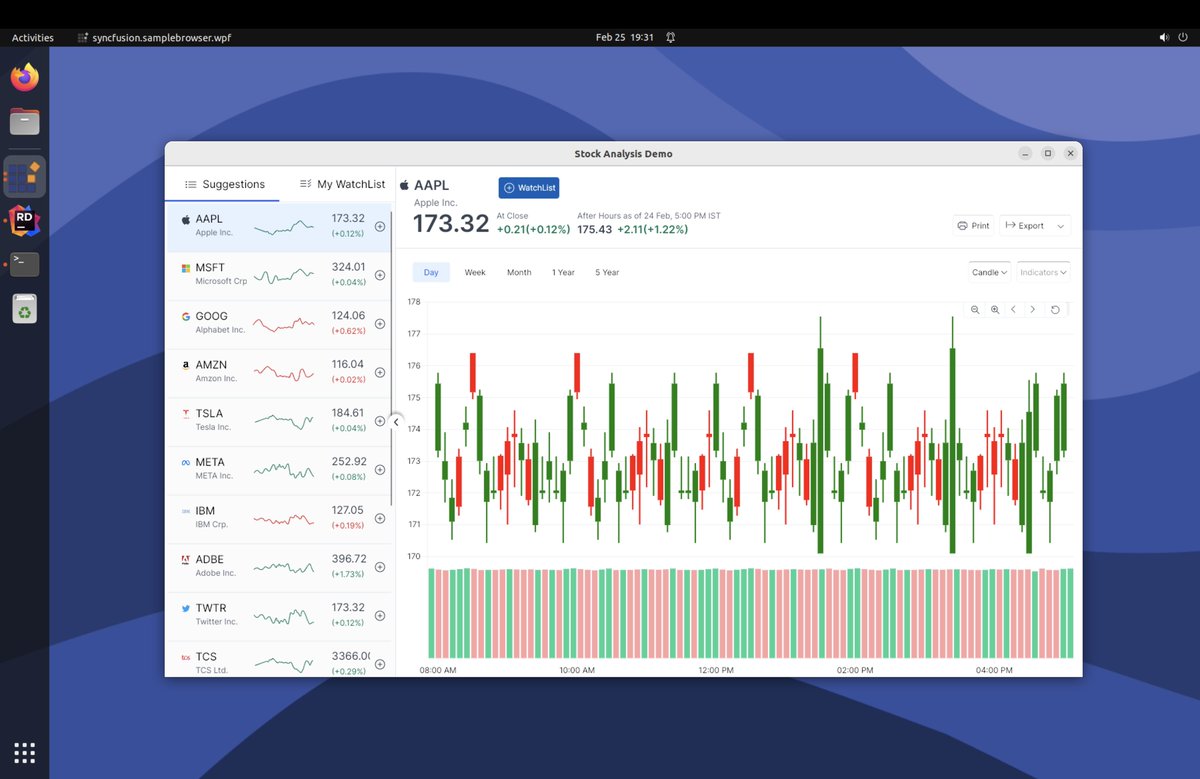Click the TWTR sparkline chart
1200x779 pixels.
[284, 618]
